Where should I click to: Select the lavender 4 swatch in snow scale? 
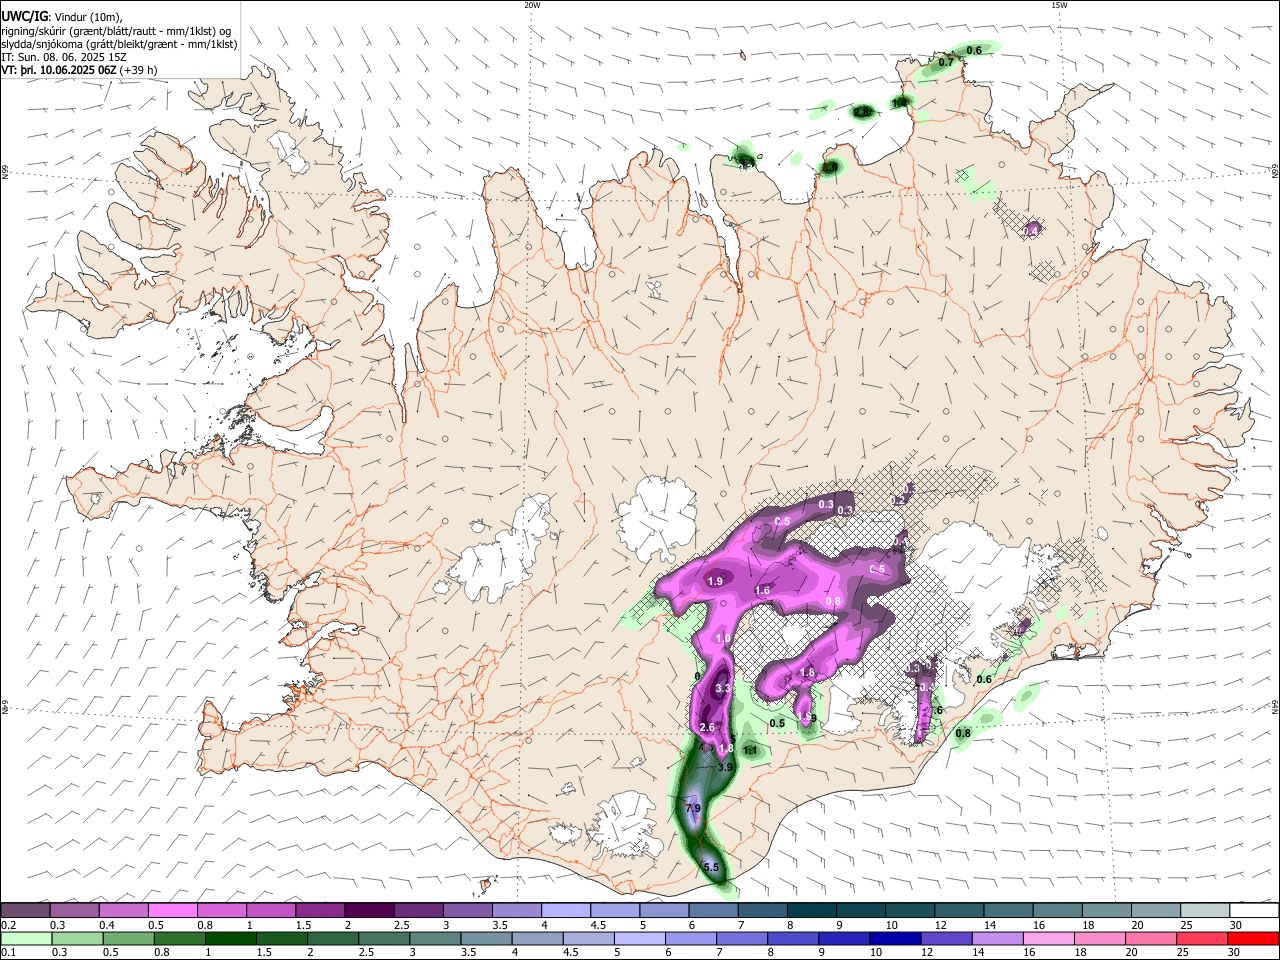(x=565, y=910)
